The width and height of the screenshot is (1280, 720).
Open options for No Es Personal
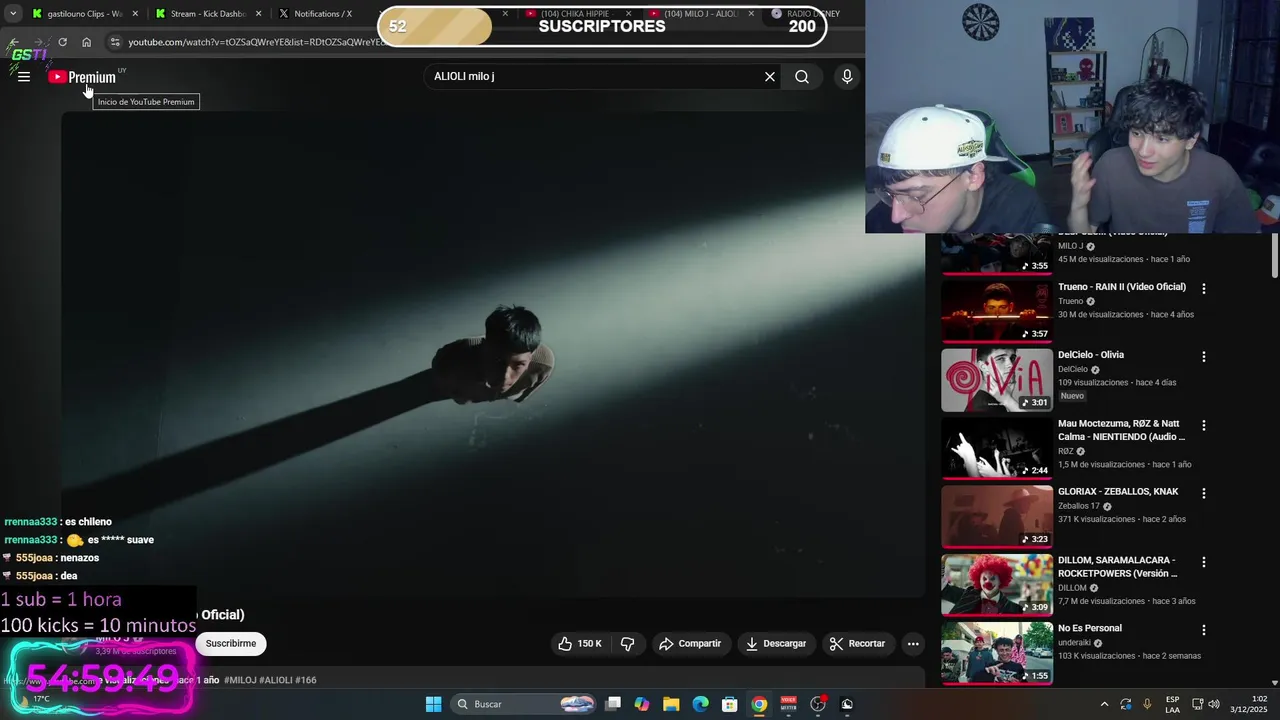point(1204,630)
